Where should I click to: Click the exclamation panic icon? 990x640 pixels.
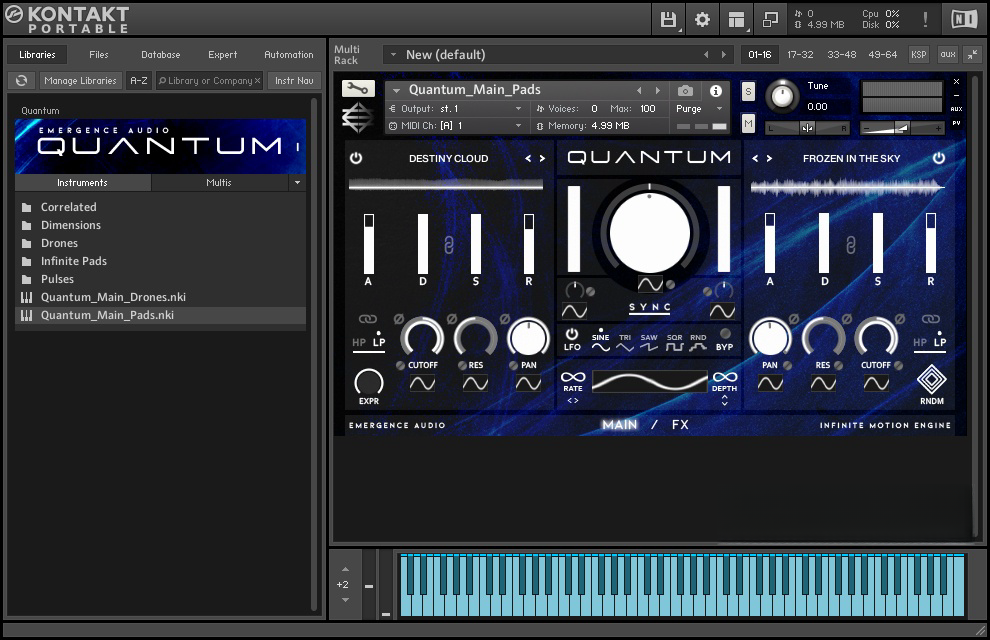point(925,20)
